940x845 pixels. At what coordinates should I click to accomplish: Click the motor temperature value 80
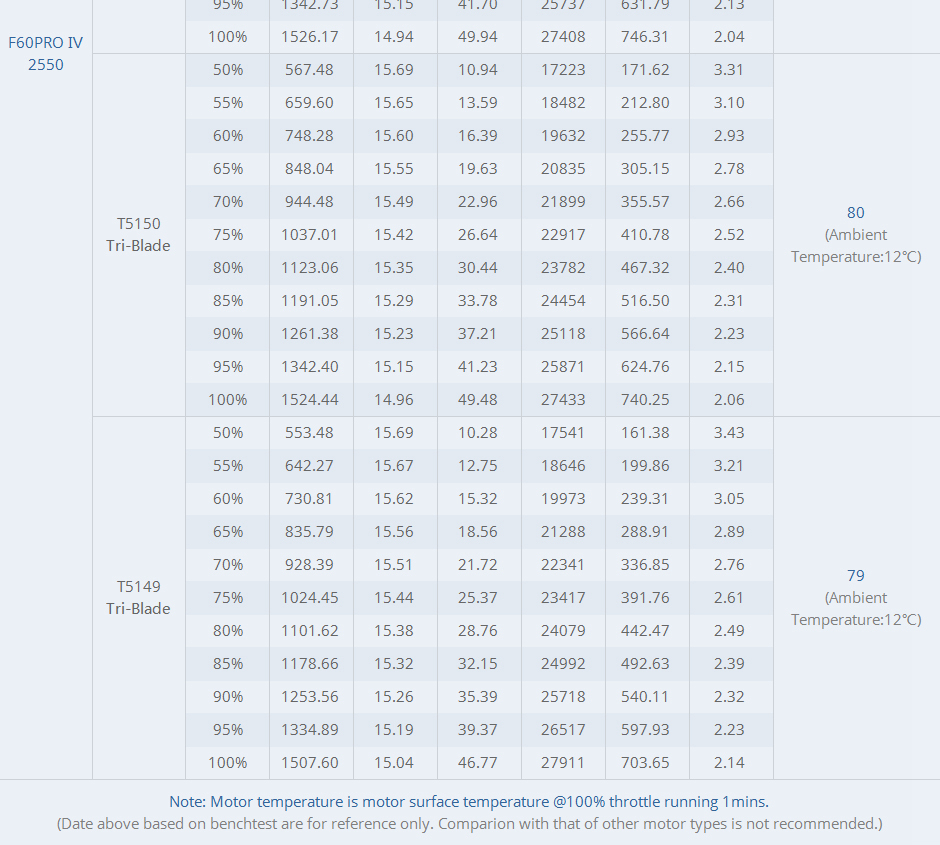click(856, 213)
